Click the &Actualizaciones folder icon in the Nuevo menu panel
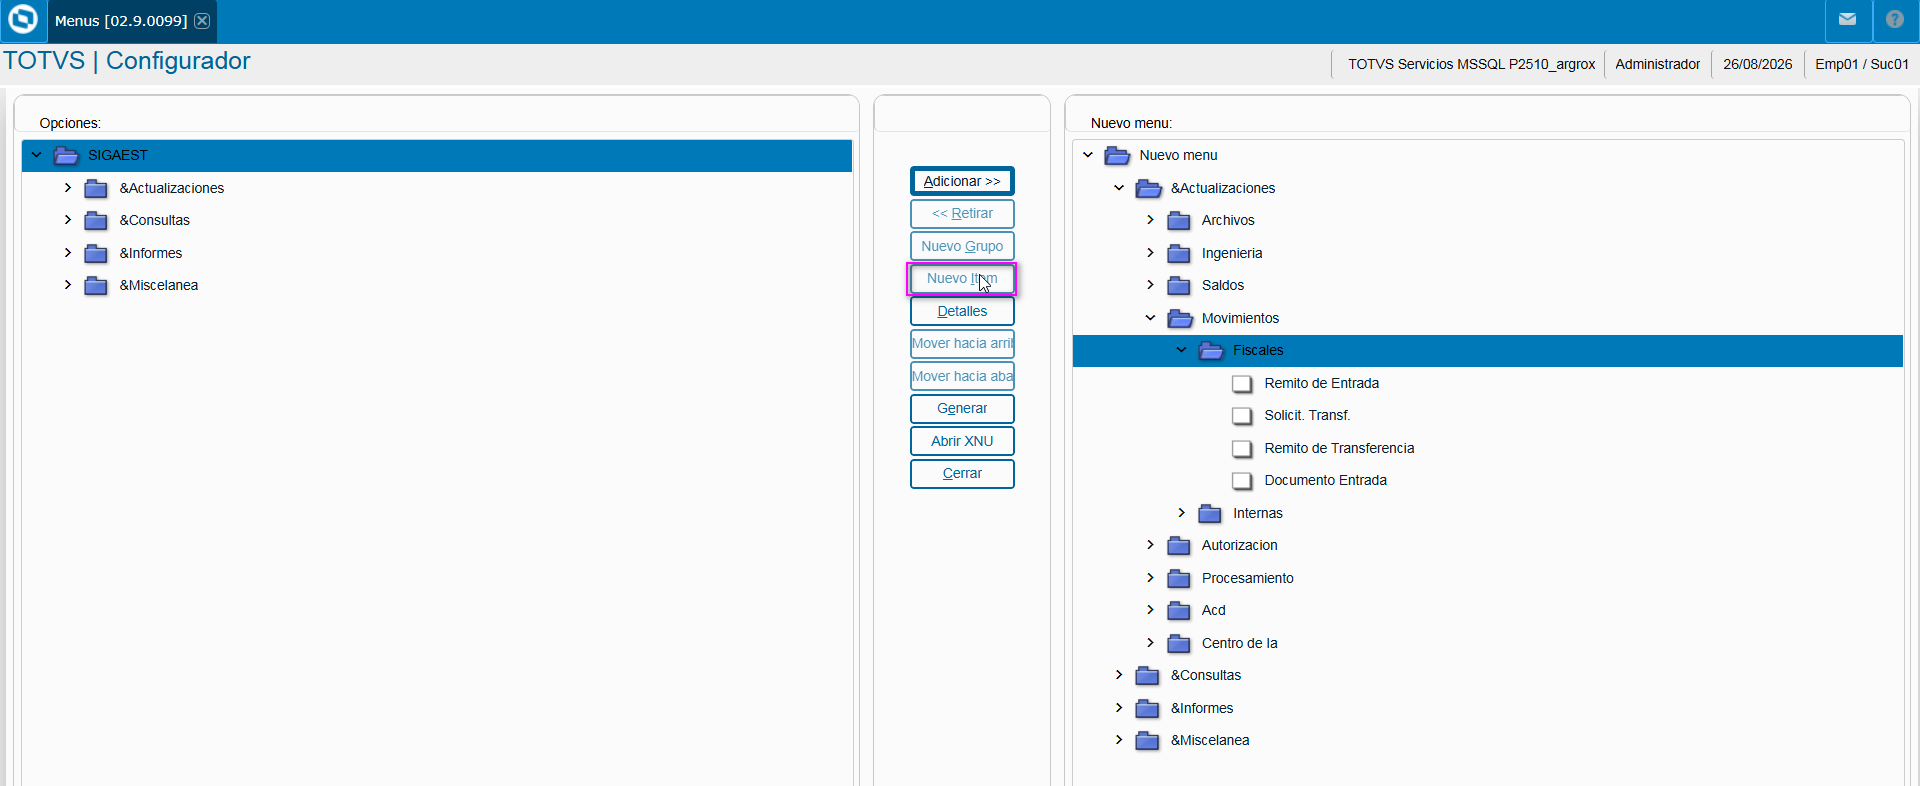1920x786 pixels. [1149, 188]
